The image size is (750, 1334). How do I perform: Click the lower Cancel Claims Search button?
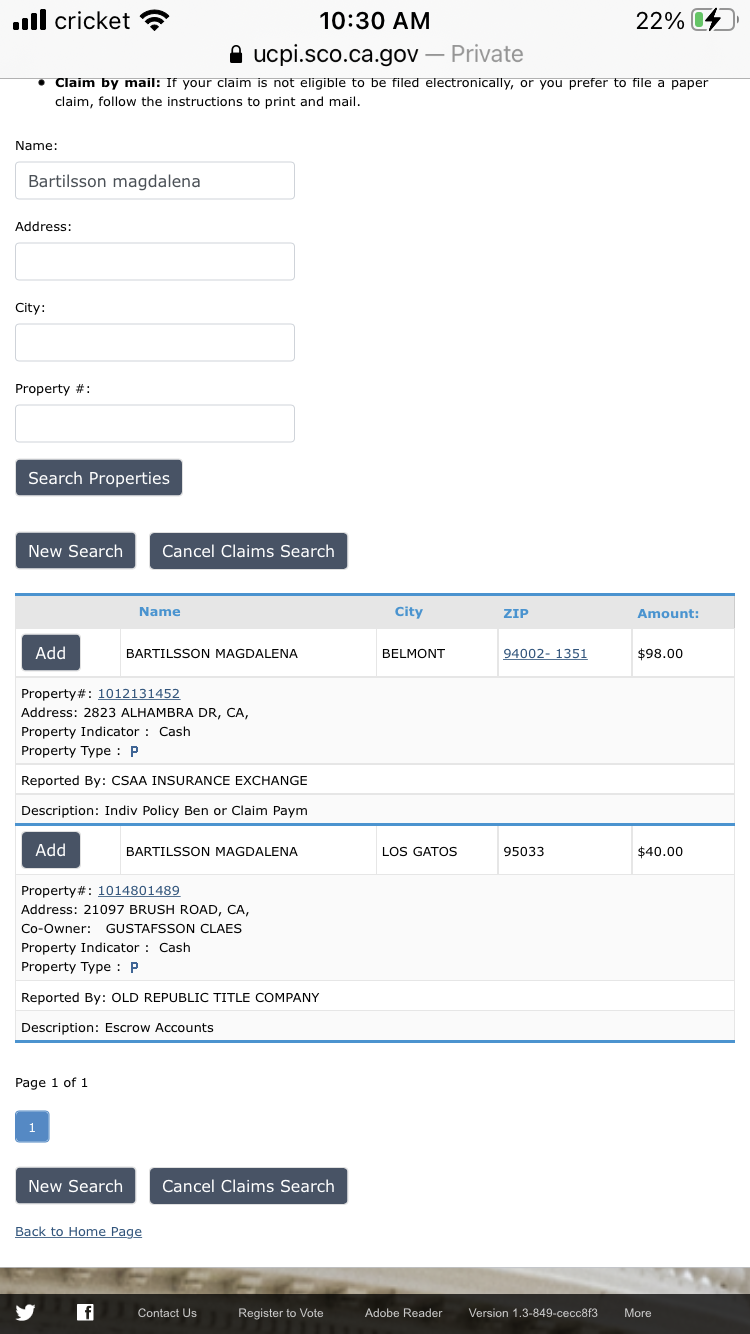(248, 1186)
